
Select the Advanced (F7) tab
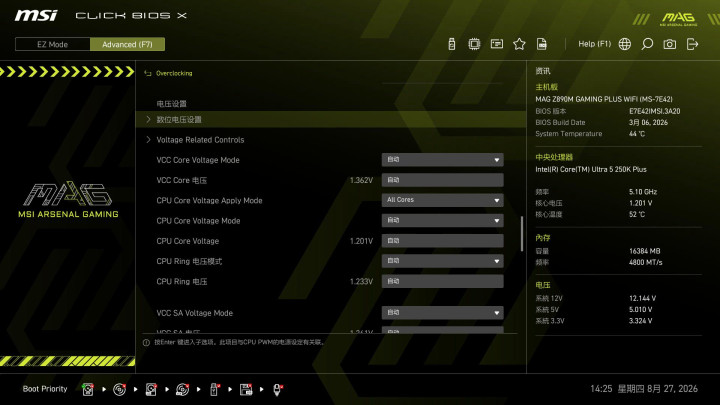tap(127, 44)
